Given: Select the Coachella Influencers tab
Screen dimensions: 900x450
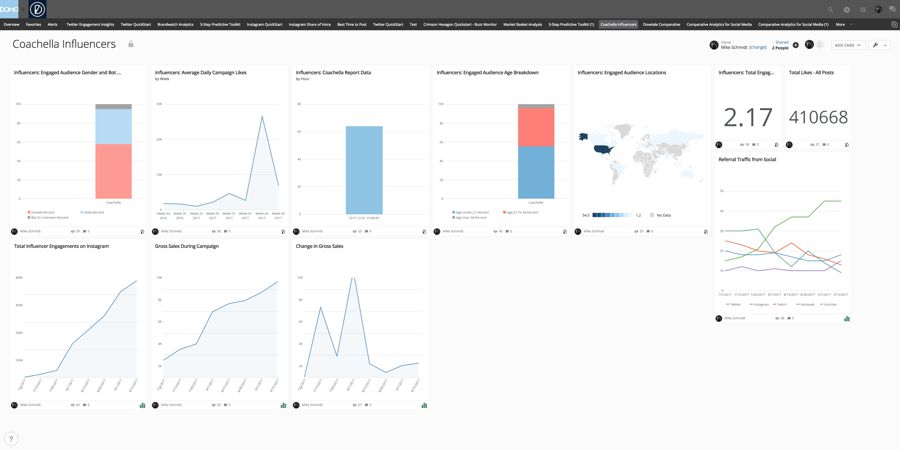Looking at the screenshot, I should click(x=618, y=25).
